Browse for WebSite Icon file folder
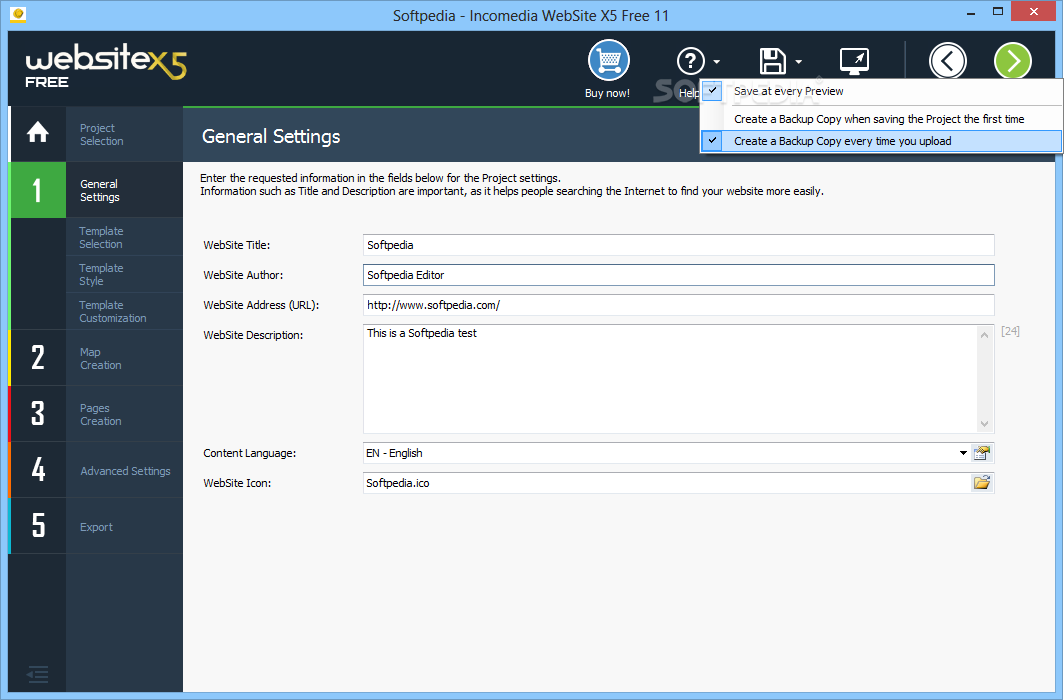The height and width of the screenshot is (700, 1064). coord(982,483)
